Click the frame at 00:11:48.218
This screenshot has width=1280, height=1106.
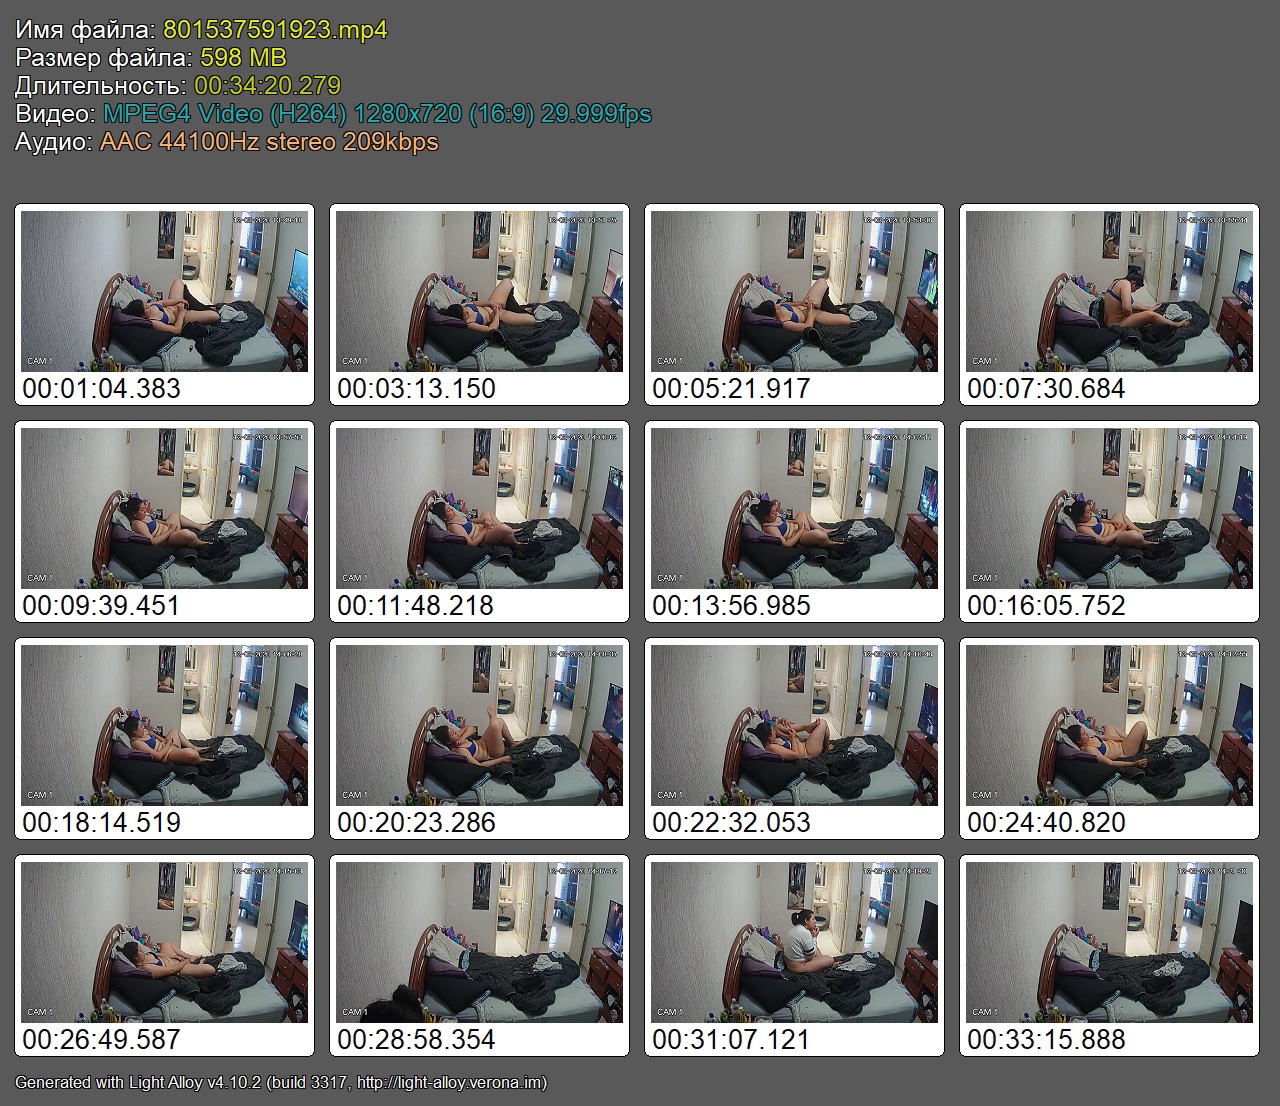pos(479,508)
